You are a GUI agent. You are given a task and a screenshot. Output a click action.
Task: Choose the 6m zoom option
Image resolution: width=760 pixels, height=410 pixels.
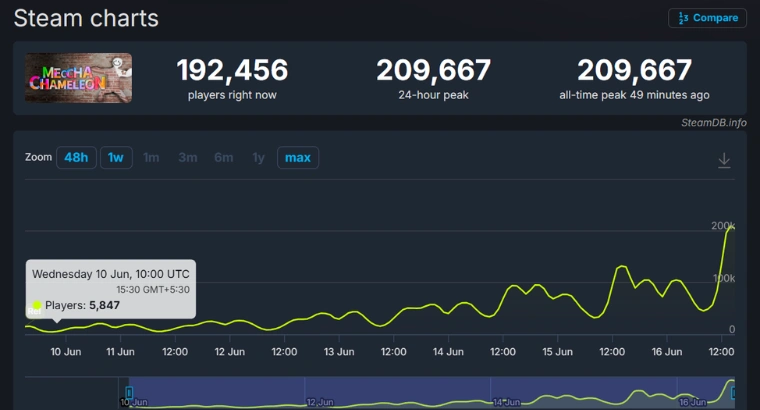coord(223,158)
